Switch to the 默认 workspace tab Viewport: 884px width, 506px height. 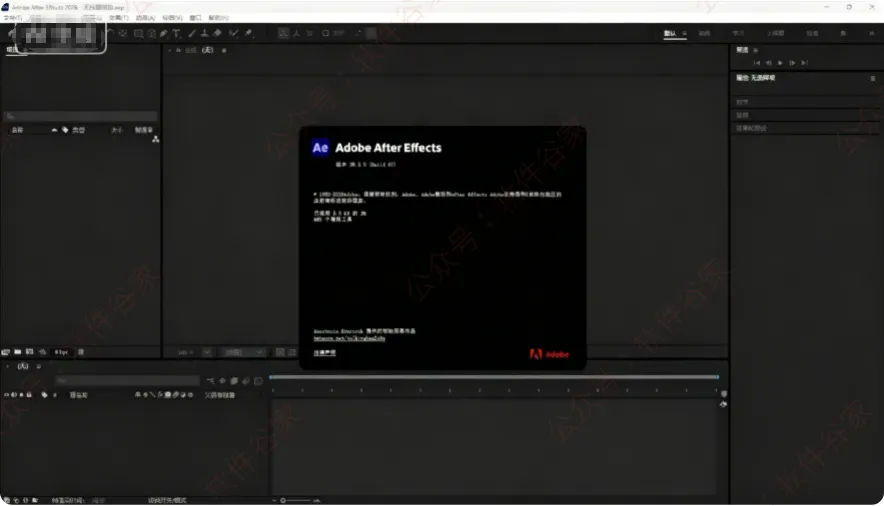pyautogui.click(x=670, y=33)
